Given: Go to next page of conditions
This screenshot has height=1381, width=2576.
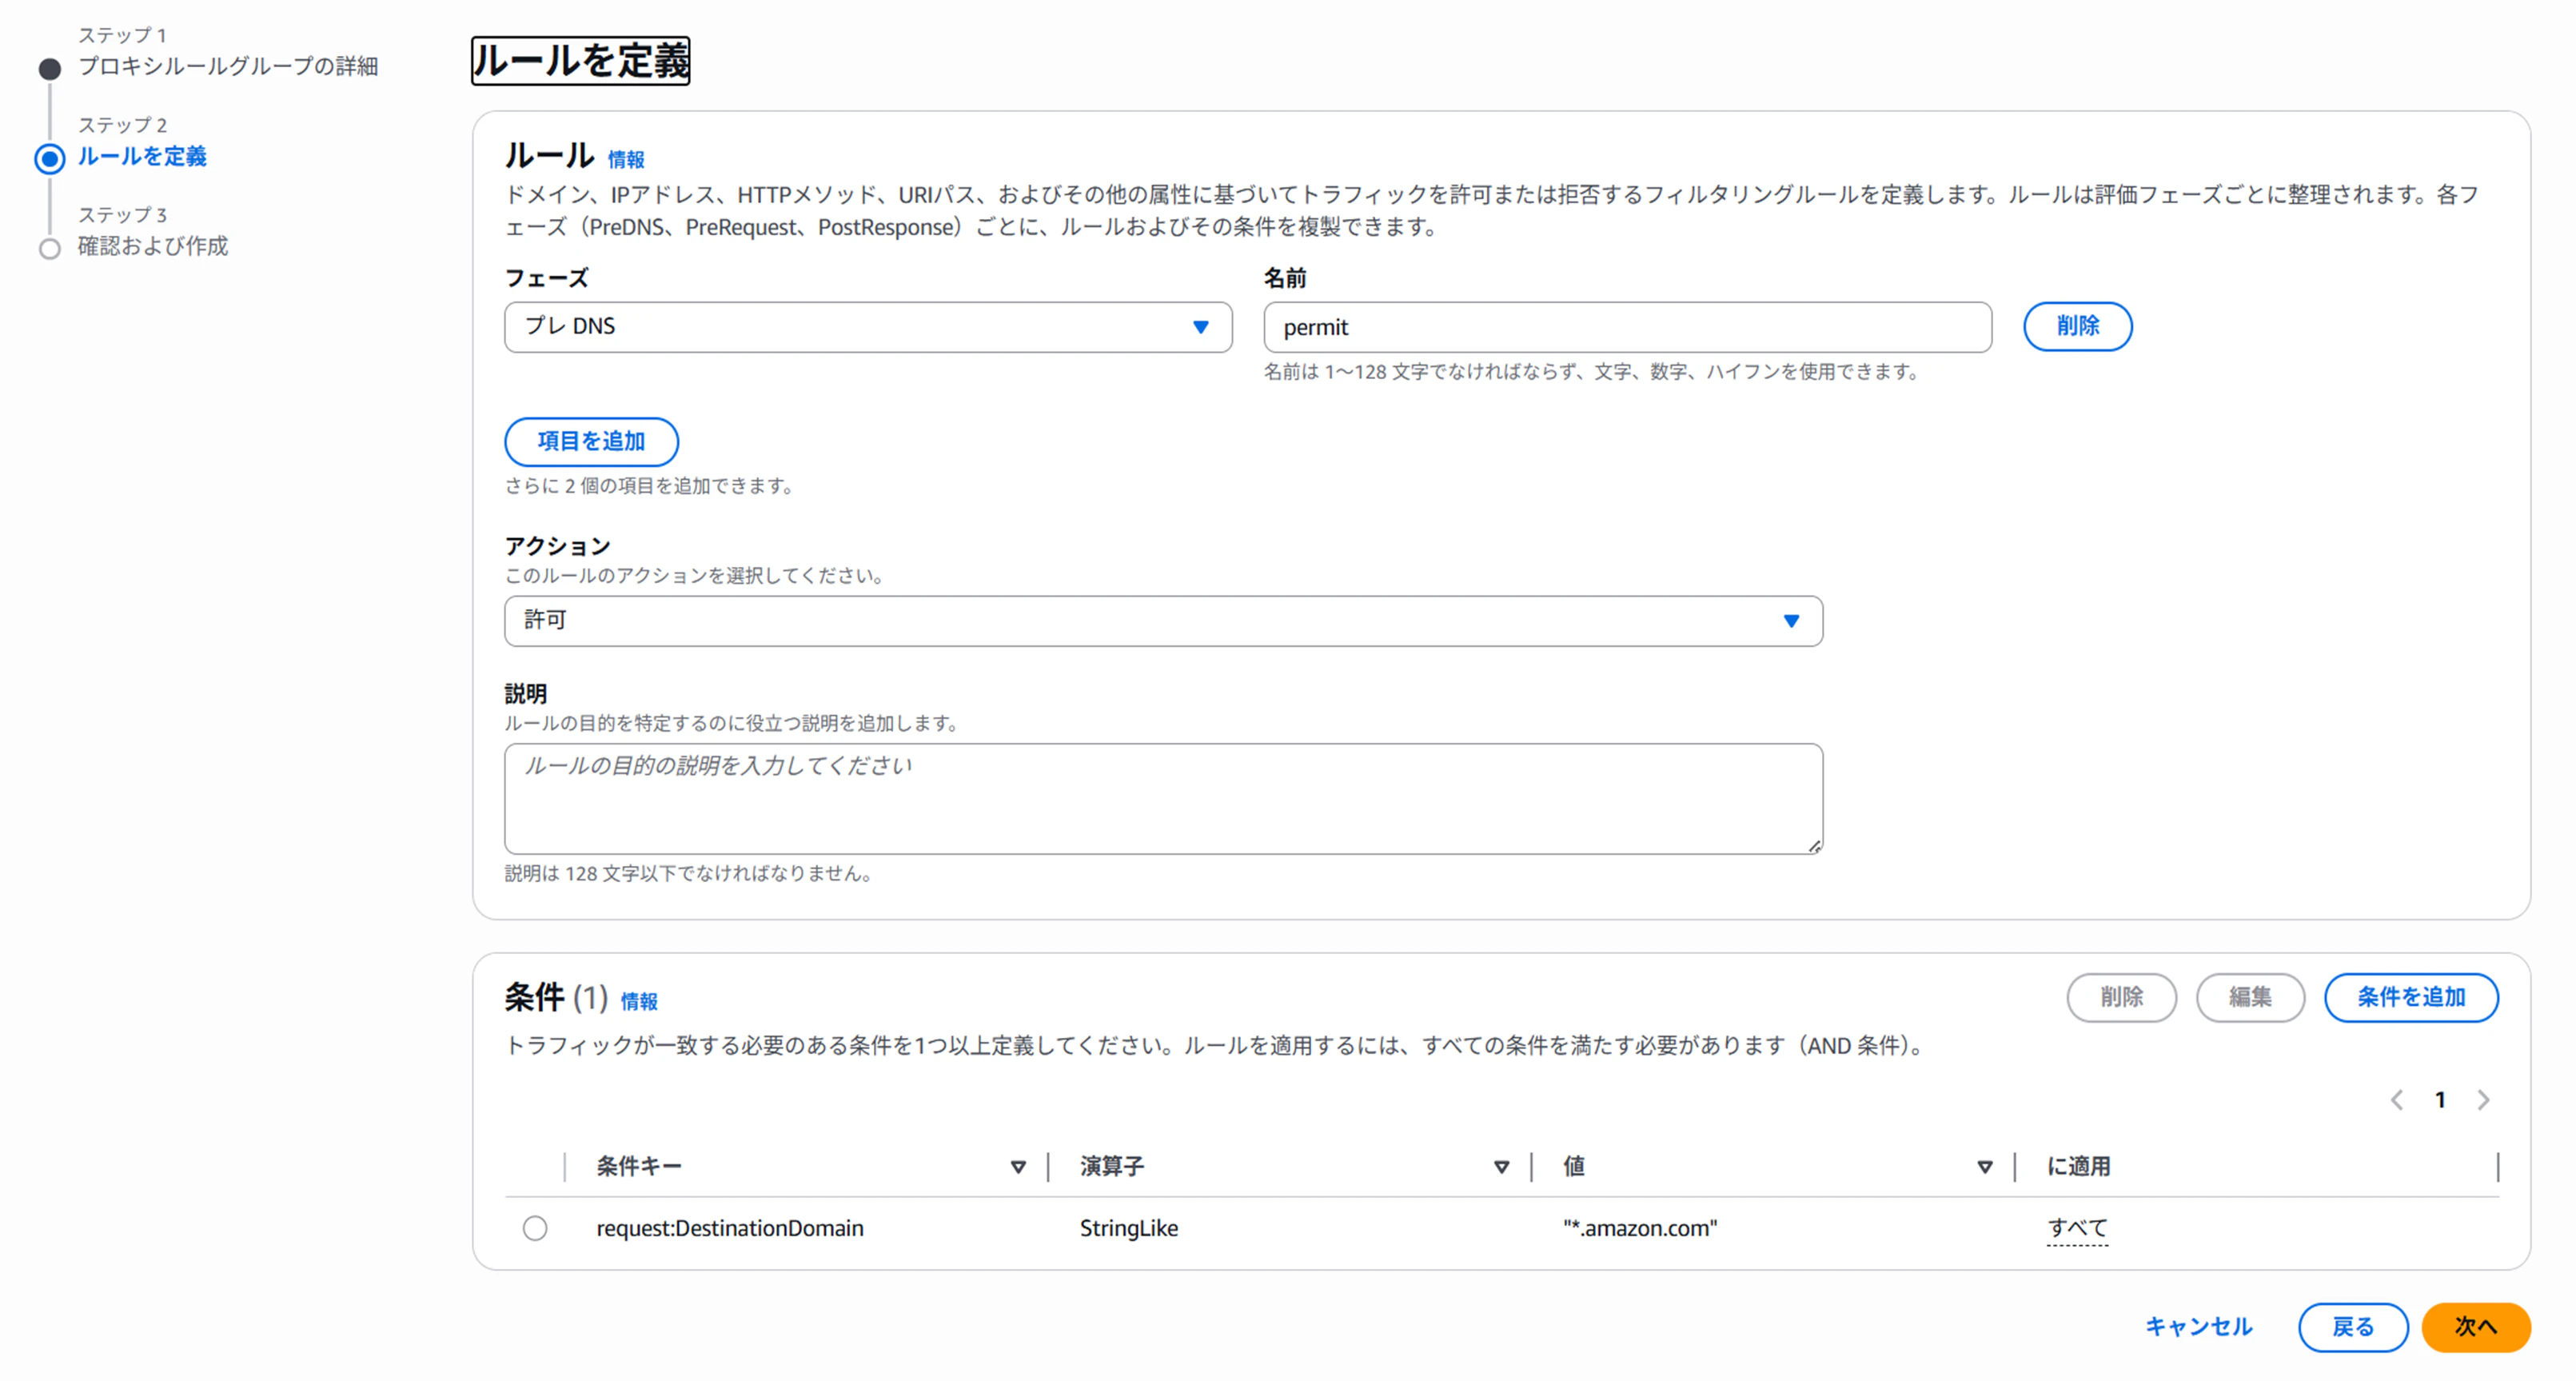Looking at the screenshot, I should click(x=2484, y=1100).
